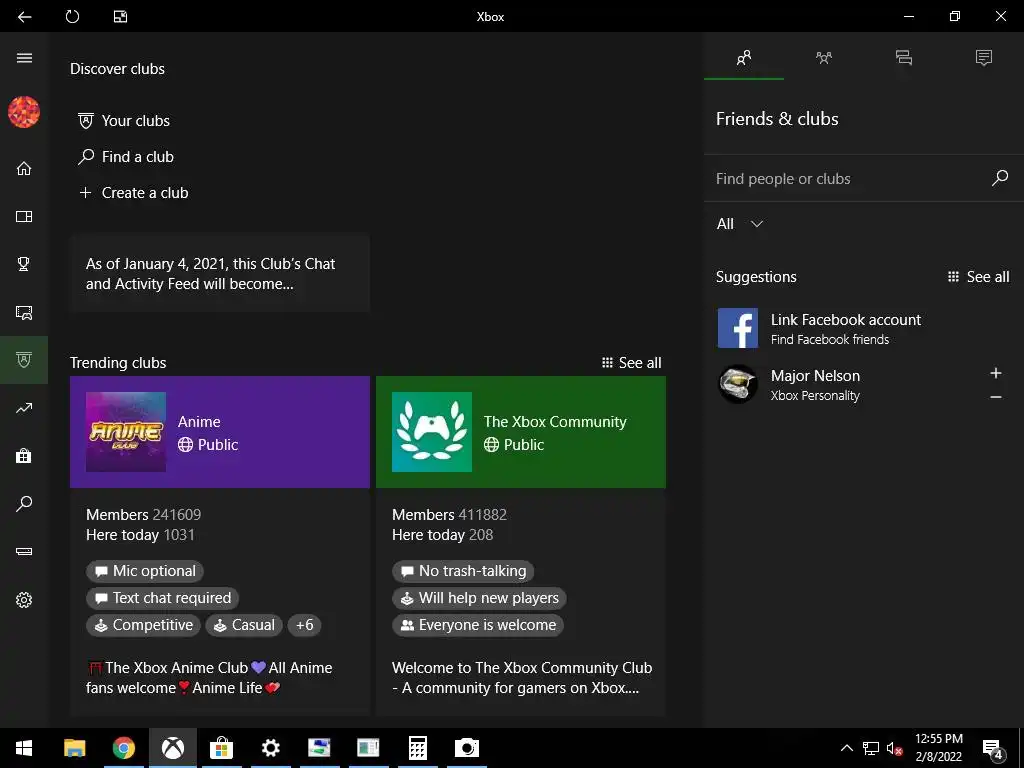Open the Action Center notifications

point(993,748)
